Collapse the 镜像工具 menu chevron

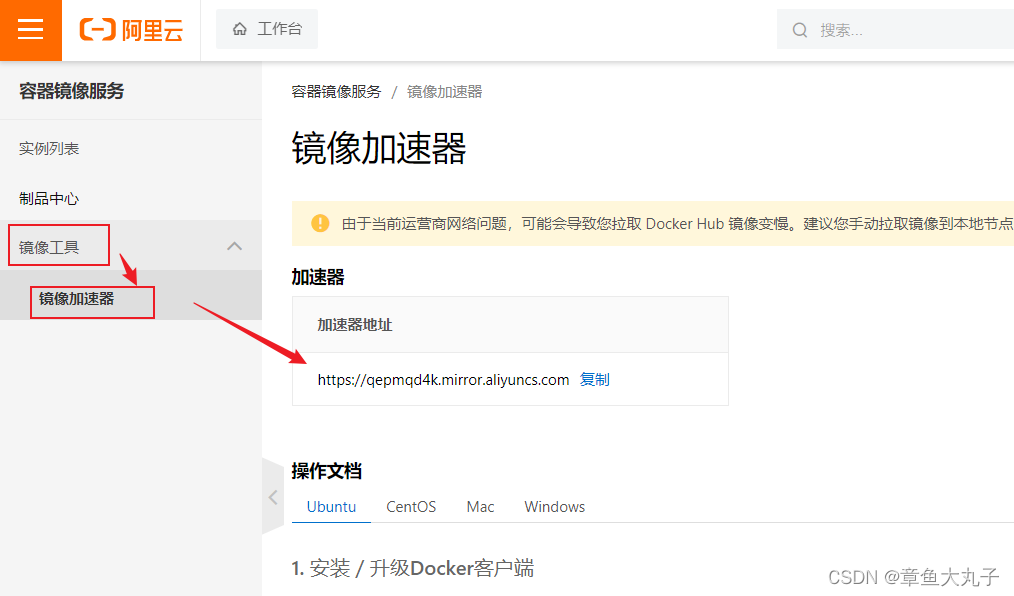pos(235,246)
